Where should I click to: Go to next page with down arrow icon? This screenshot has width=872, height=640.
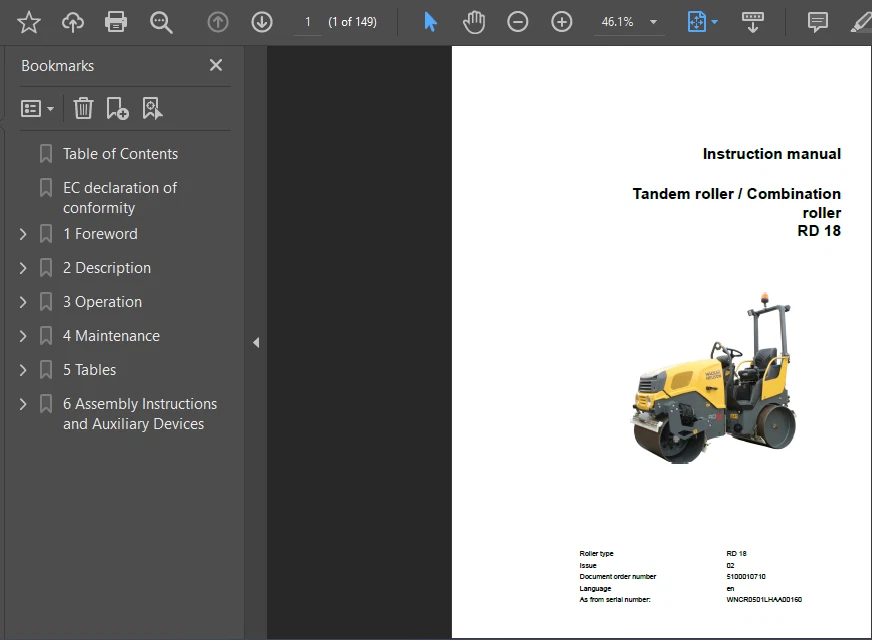click(x=261, y=21)
